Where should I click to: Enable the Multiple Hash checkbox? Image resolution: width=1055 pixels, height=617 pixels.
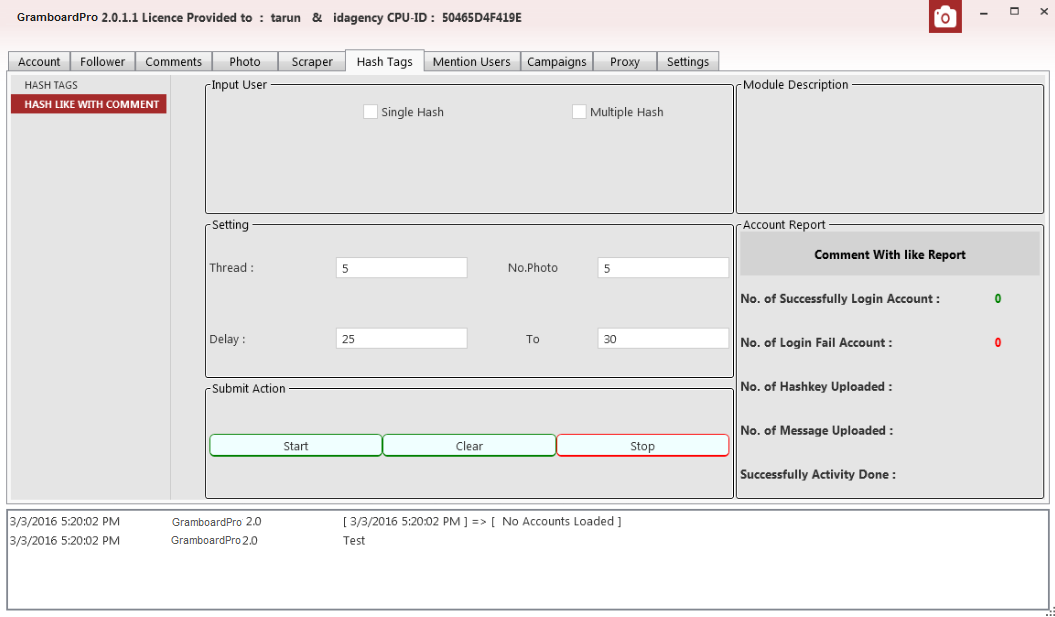[x=579, y=112]
